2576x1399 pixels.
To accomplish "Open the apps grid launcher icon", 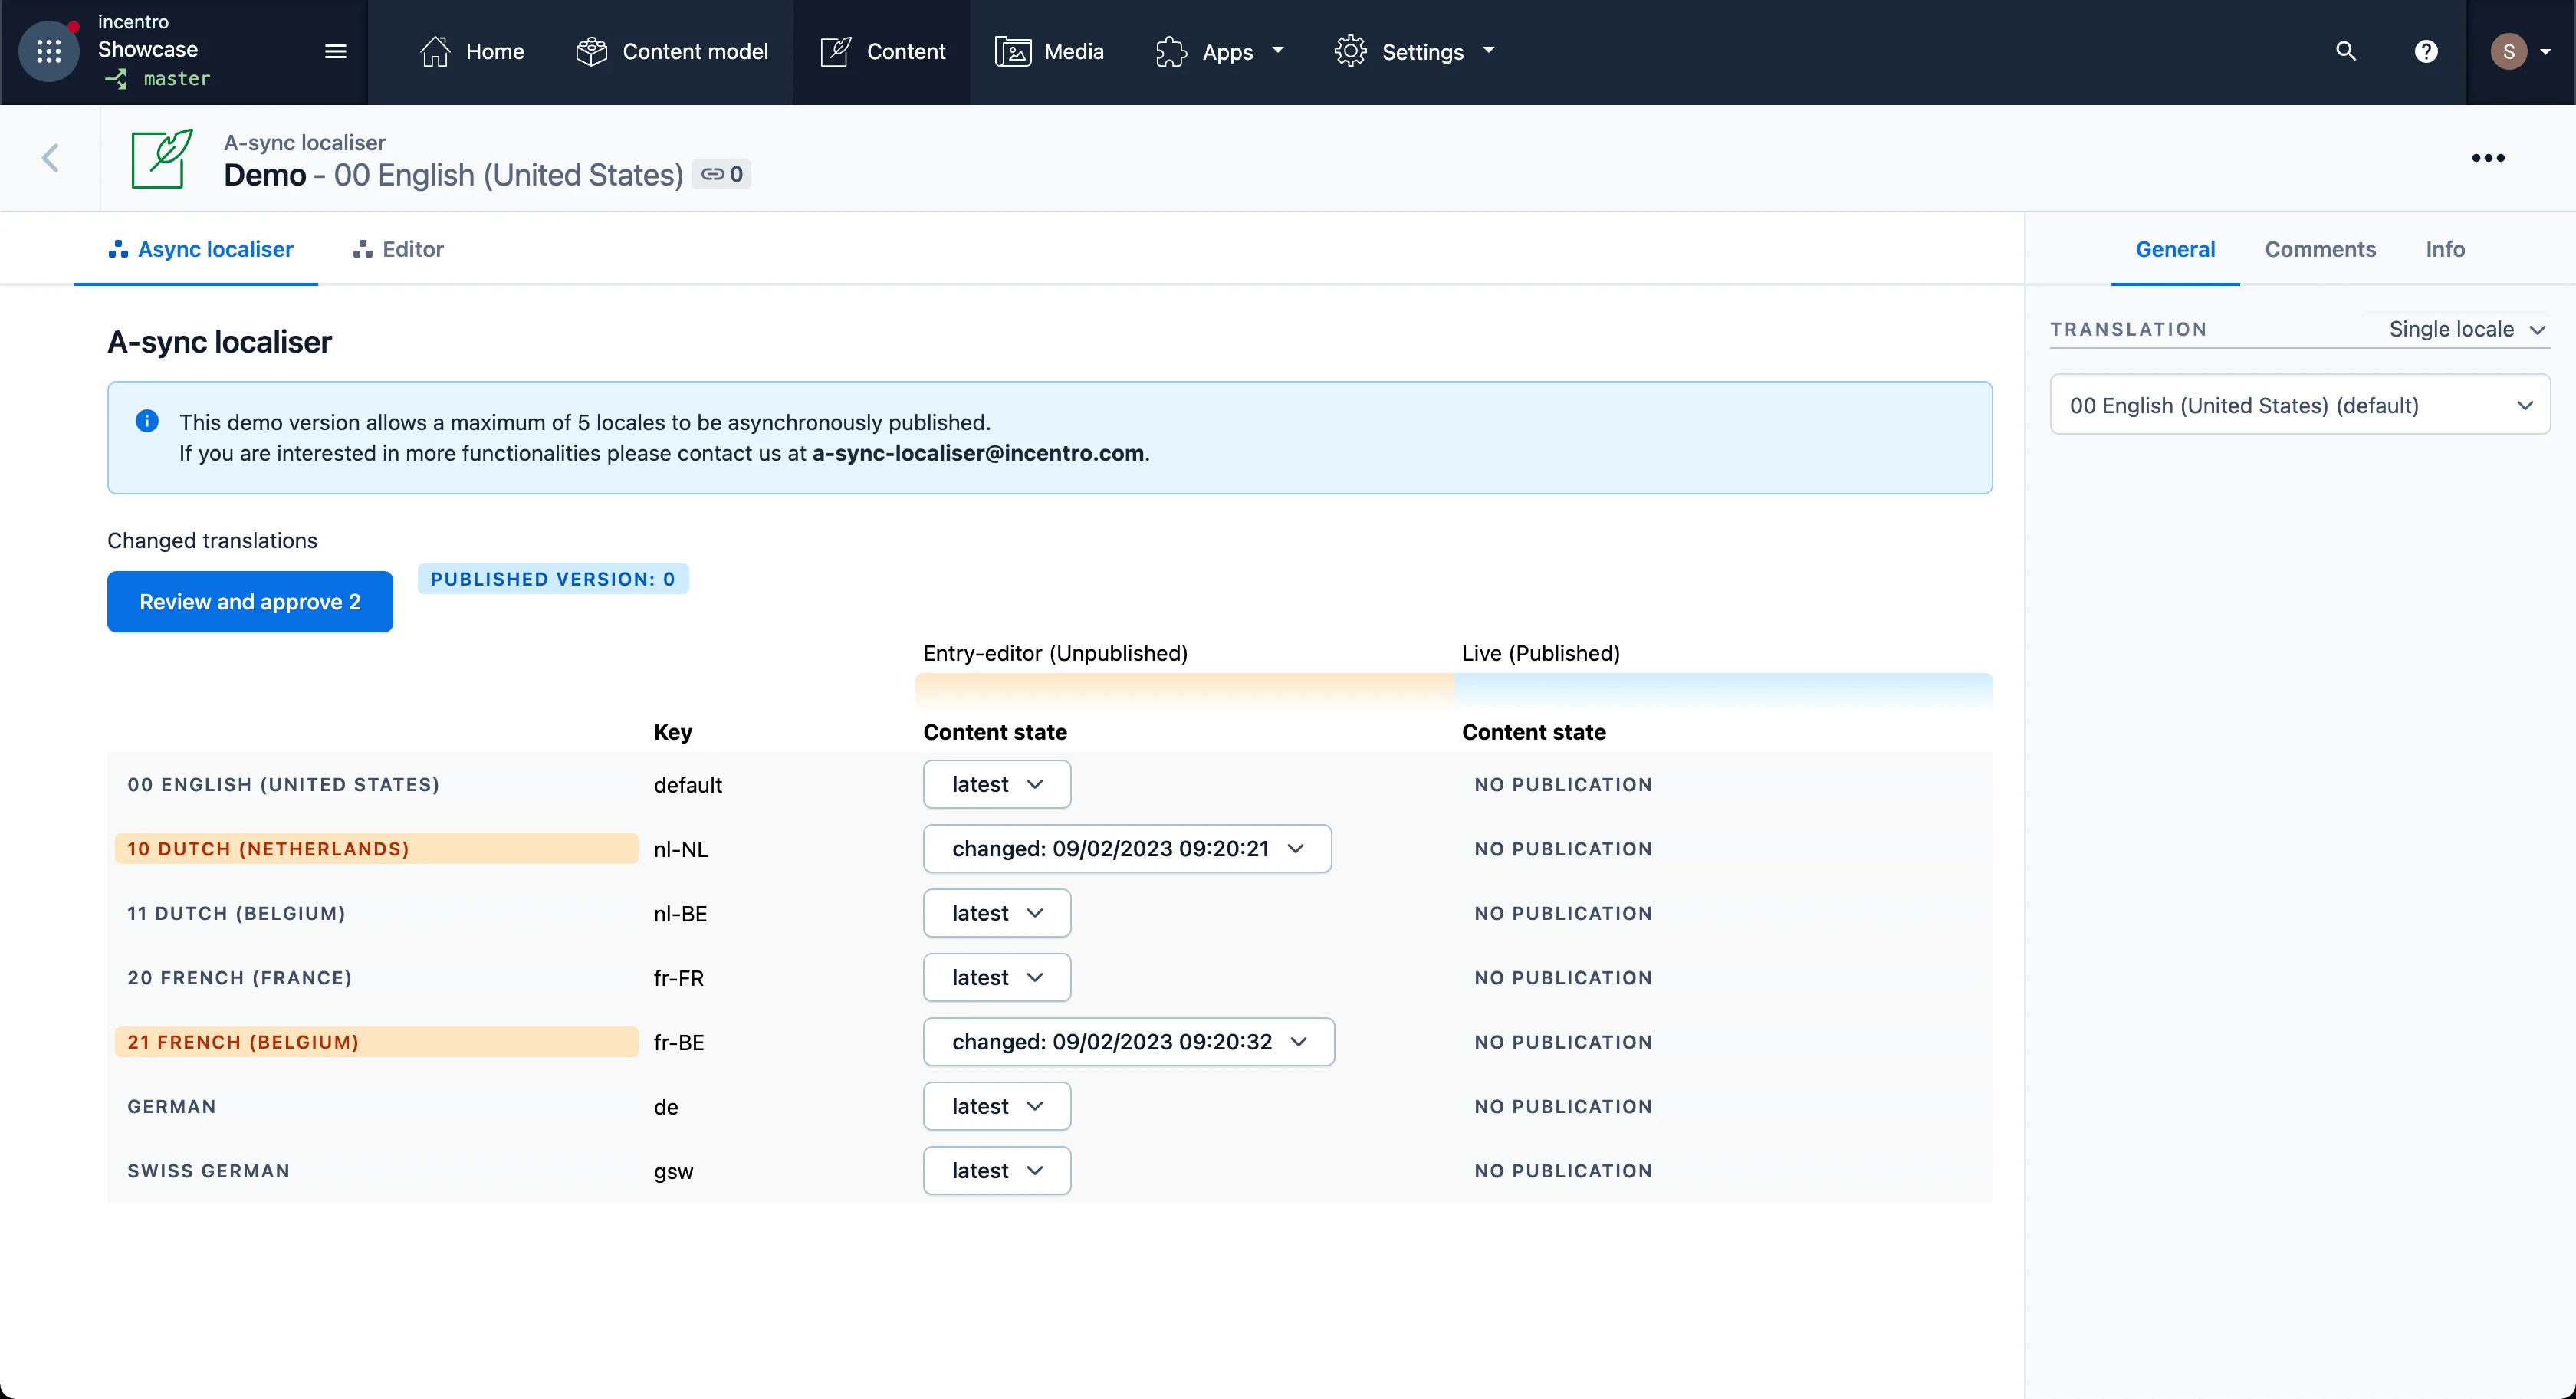I will tap(48, 51).
